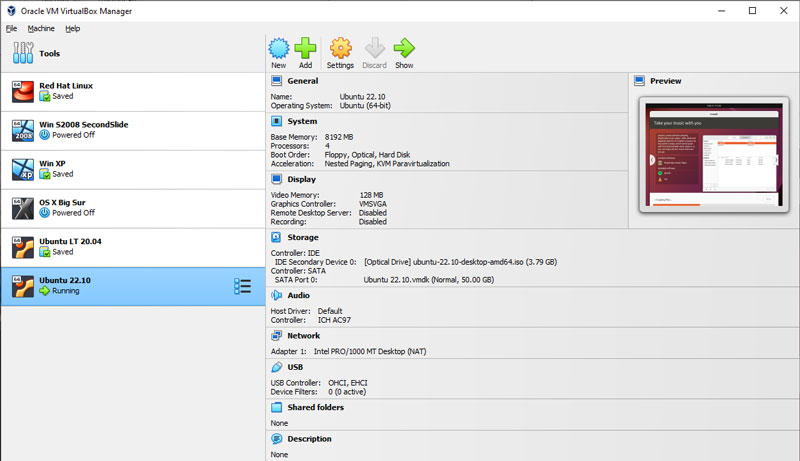Open the USB settings heading link
The height and width of the screenshot is (461, 800).
(295, 367)
